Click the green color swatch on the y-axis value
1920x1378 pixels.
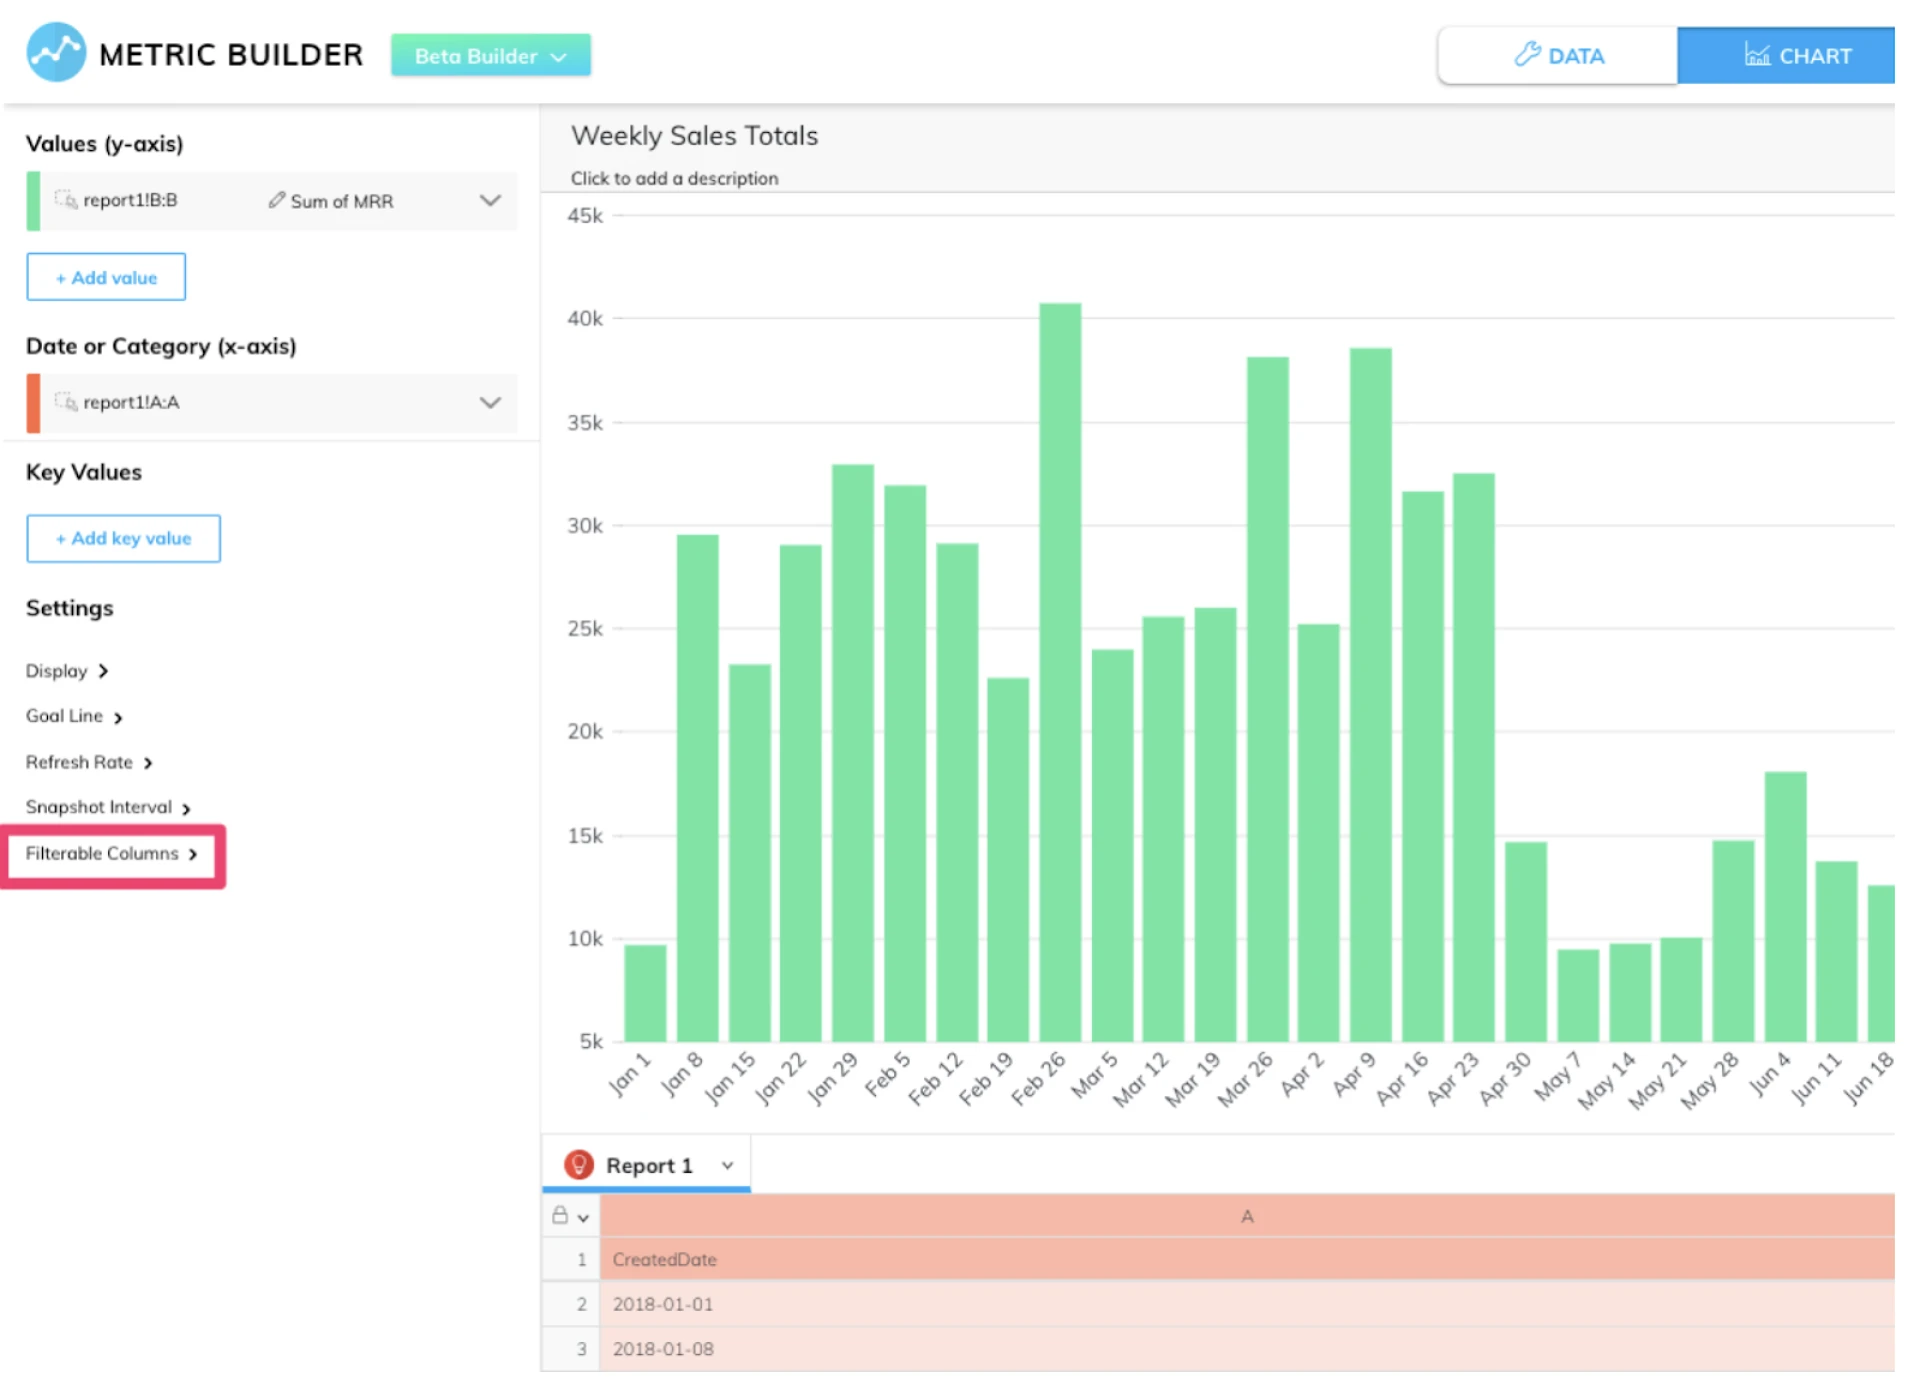(x=33, y=201)
